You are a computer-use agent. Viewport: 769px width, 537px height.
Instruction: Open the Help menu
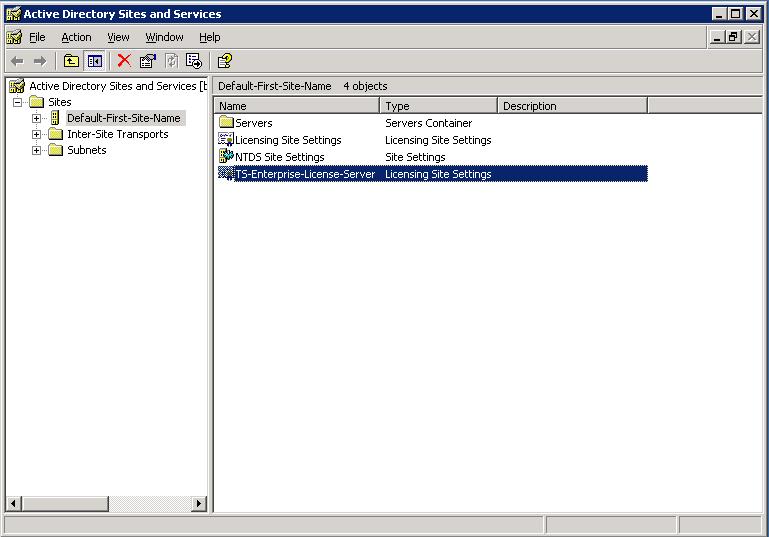[209, 37]
